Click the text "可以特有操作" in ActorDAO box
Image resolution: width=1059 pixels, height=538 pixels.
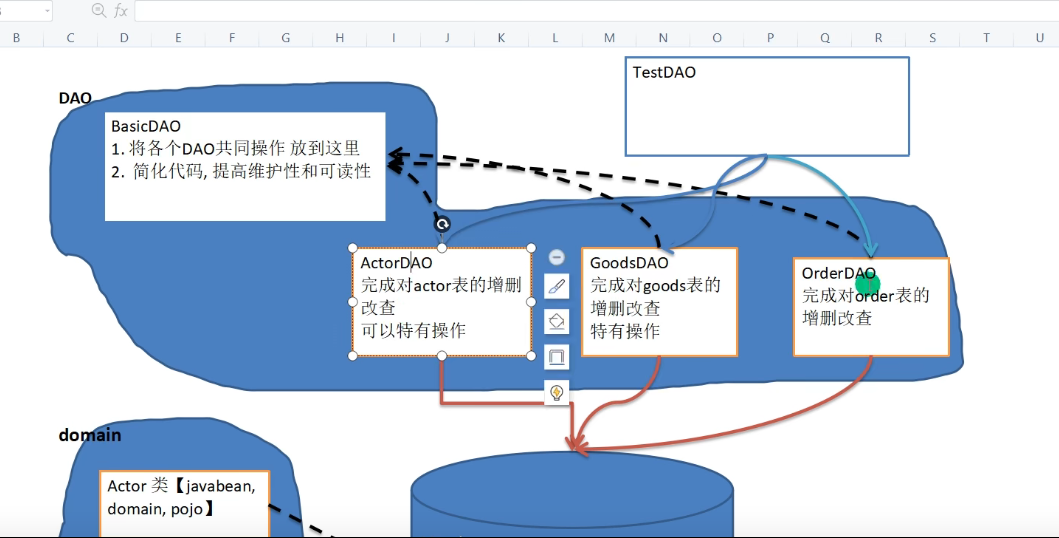pyautogui.click(x=413, y=331)
